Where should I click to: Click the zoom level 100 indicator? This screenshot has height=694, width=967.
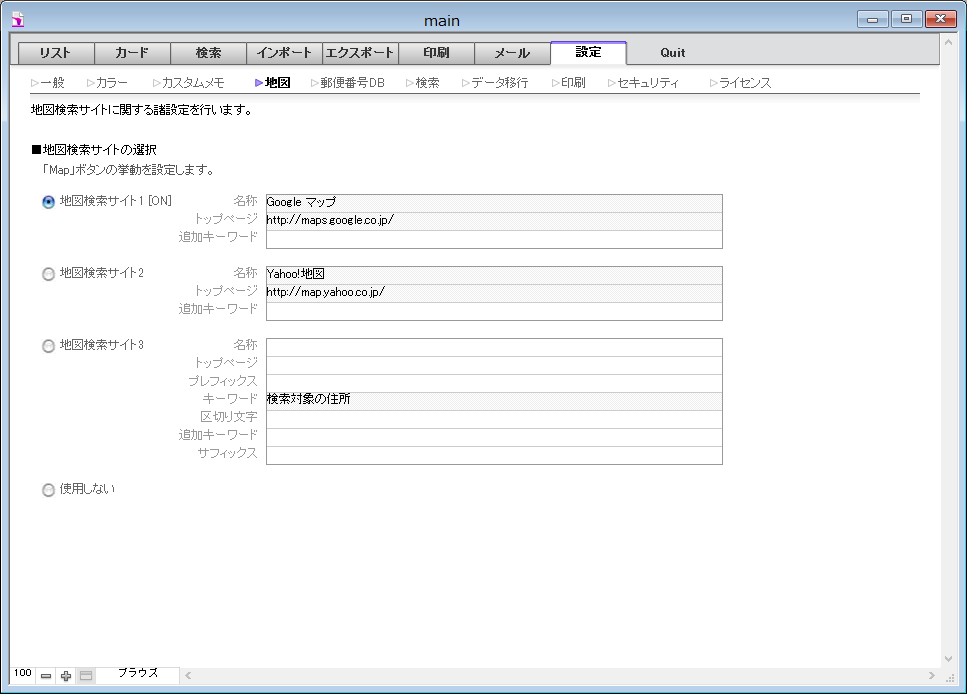coord(23,675)
